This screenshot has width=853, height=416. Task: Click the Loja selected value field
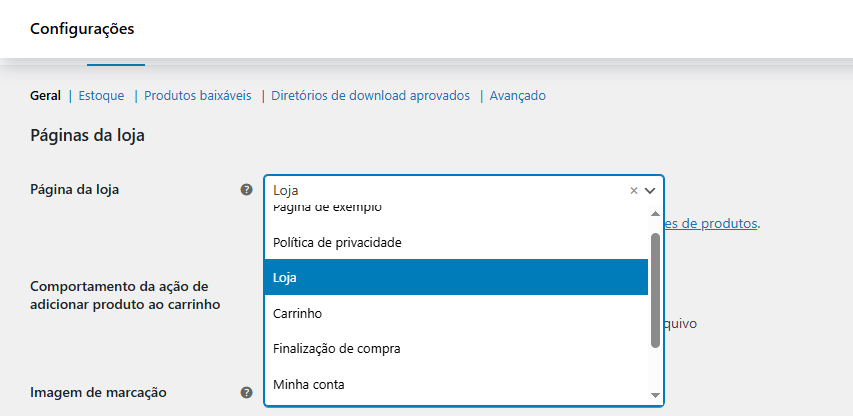click(x=440, y=190)
